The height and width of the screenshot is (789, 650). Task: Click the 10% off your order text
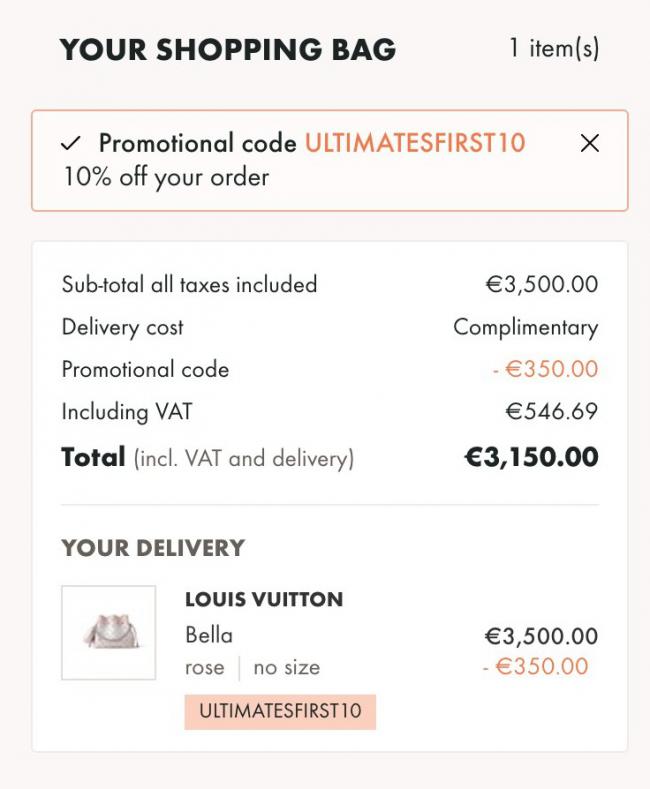pos(167,177)
